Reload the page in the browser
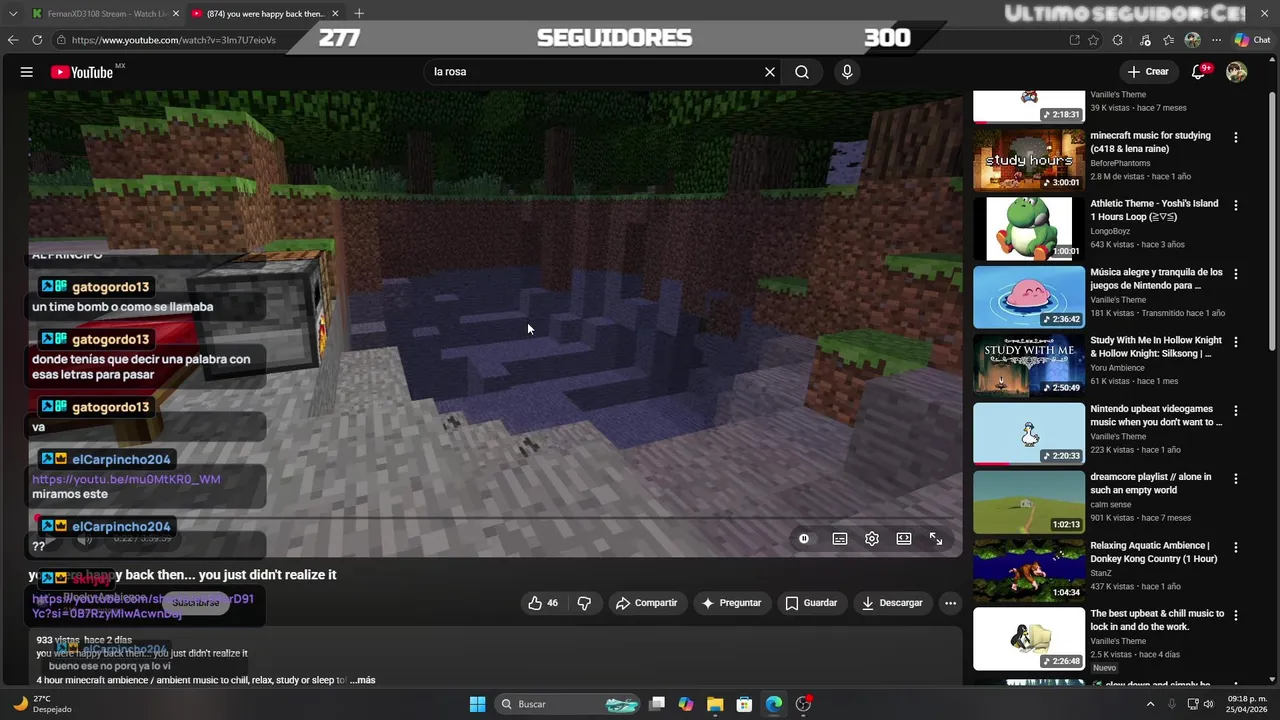 [x=37, y=40]
